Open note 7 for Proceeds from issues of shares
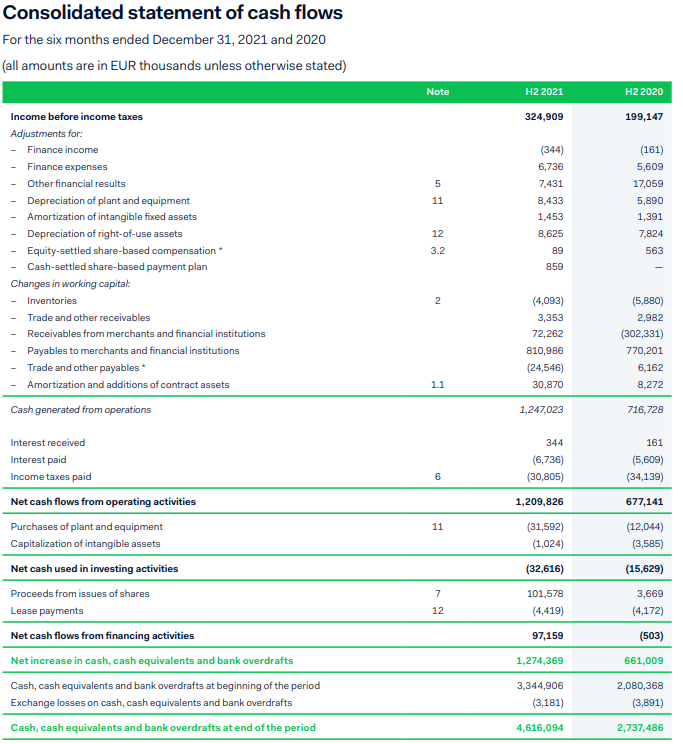The image size is (683, 744). 437,594
